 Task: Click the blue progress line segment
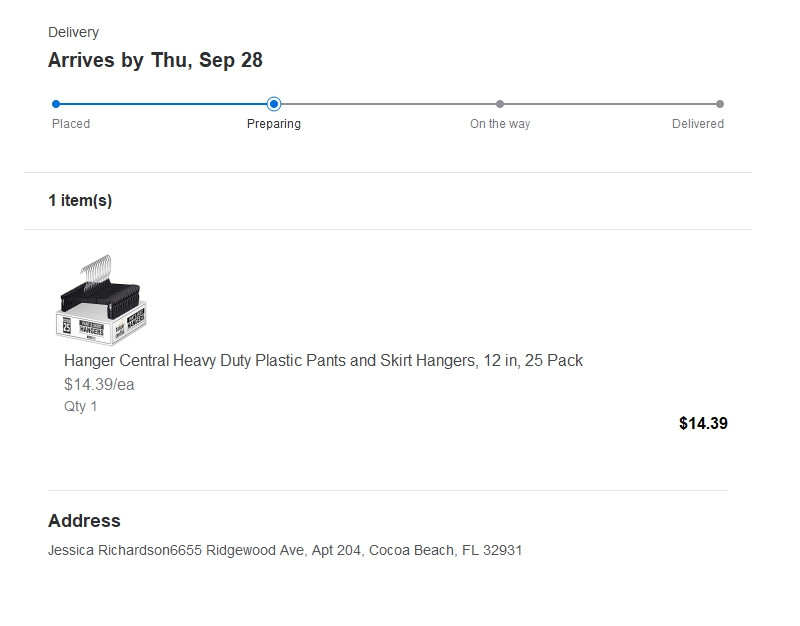tap(165, 103)
